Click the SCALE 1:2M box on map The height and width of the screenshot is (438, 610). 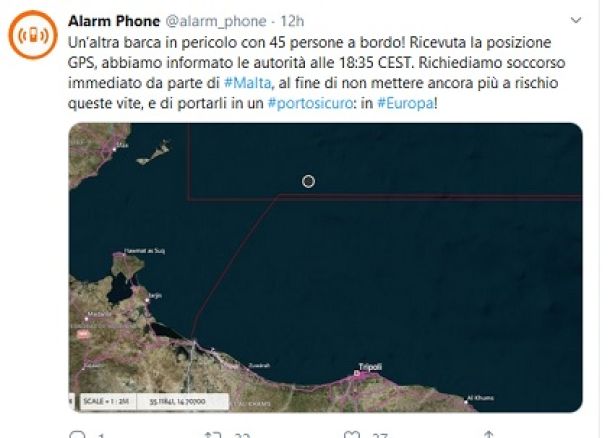pos(105,401)
